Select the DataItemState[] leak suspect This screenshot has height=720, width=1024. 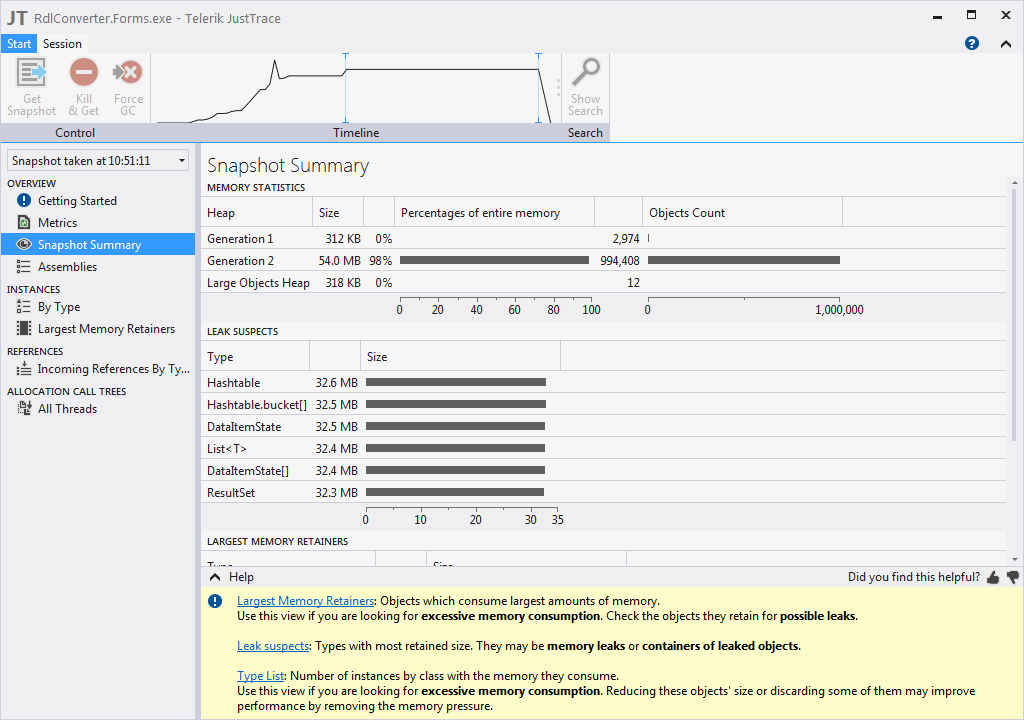603,470
